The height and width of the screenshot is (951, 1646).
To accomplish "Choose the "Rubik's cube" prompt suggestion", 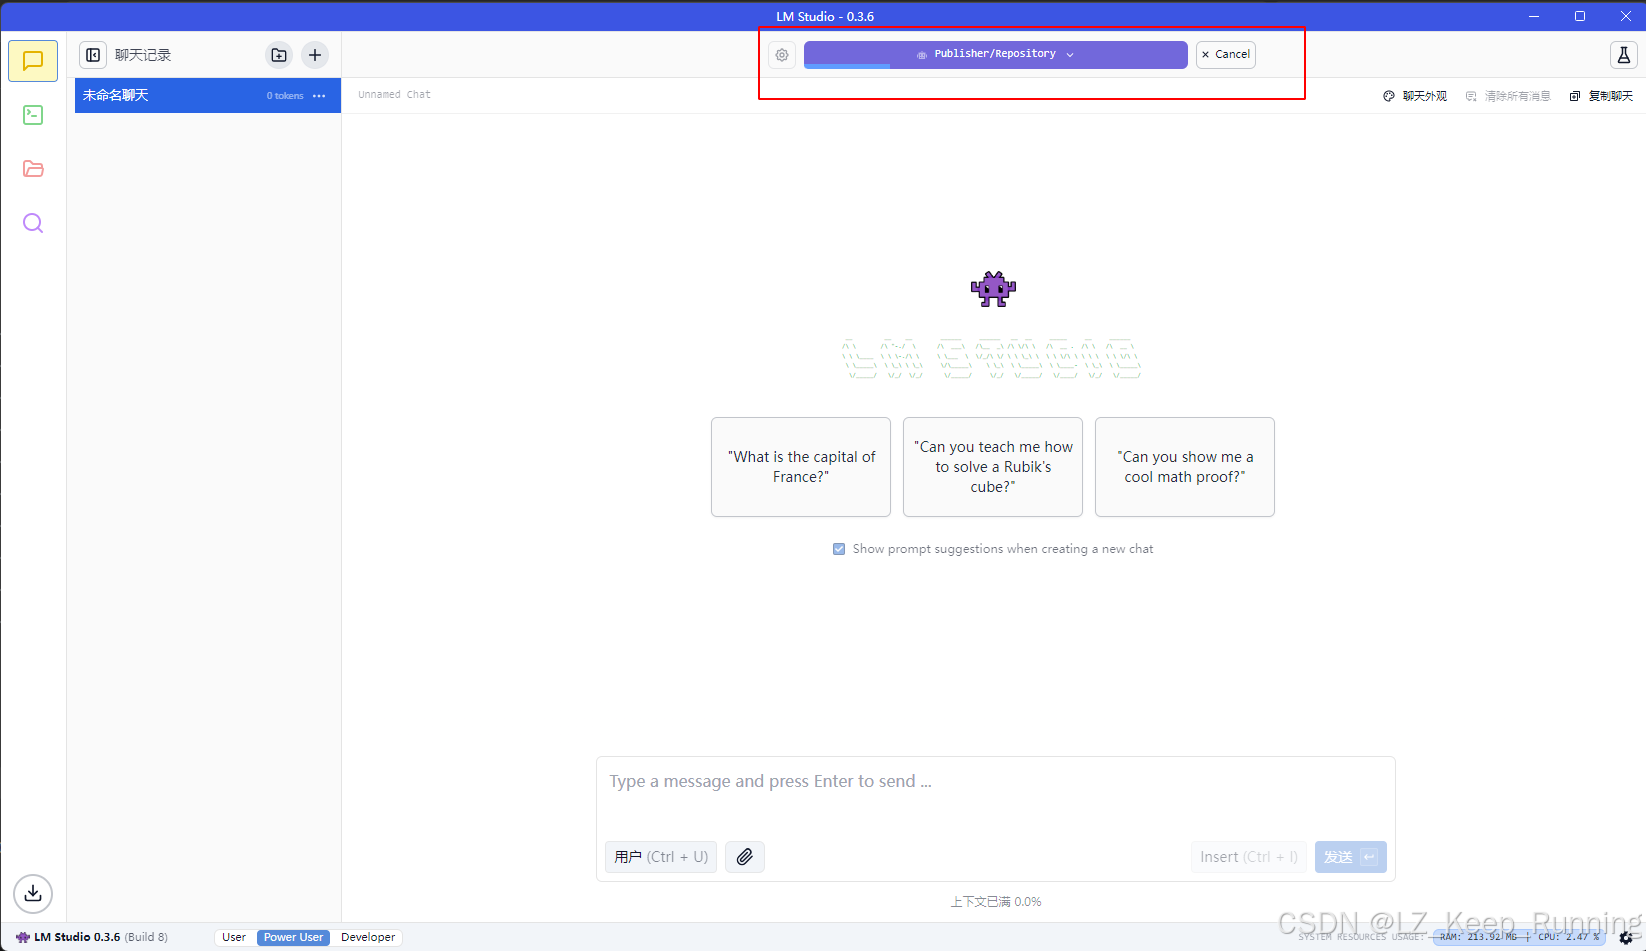I will coord(993,467).
